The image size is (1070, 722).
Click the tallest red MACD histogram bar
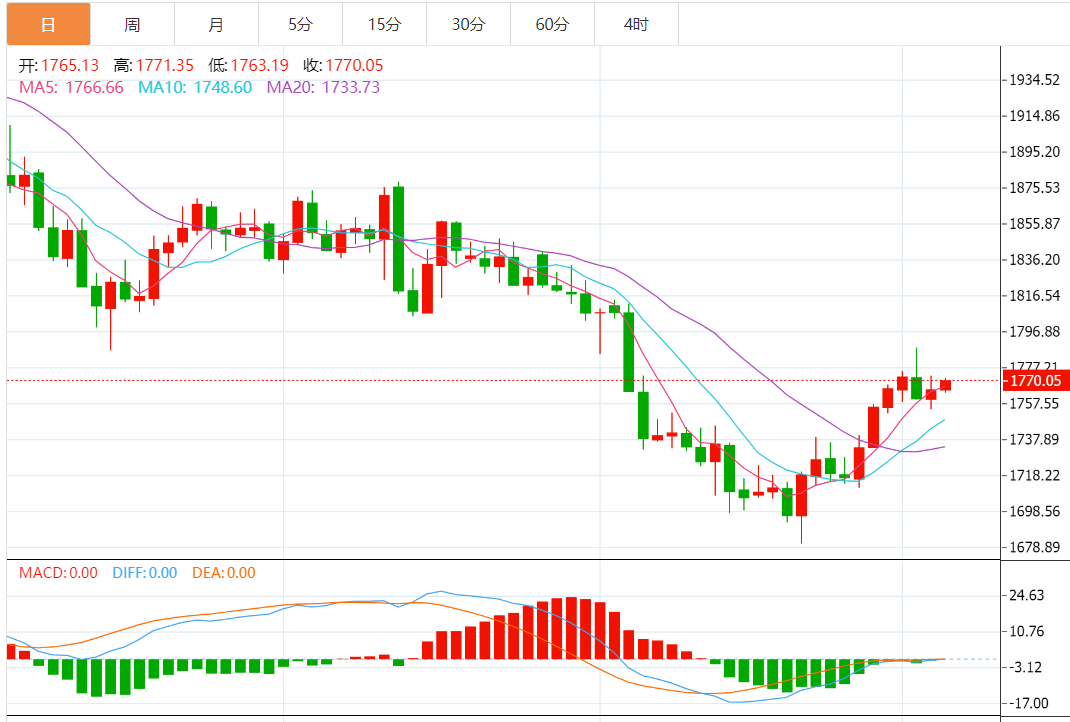pos(571,628)
